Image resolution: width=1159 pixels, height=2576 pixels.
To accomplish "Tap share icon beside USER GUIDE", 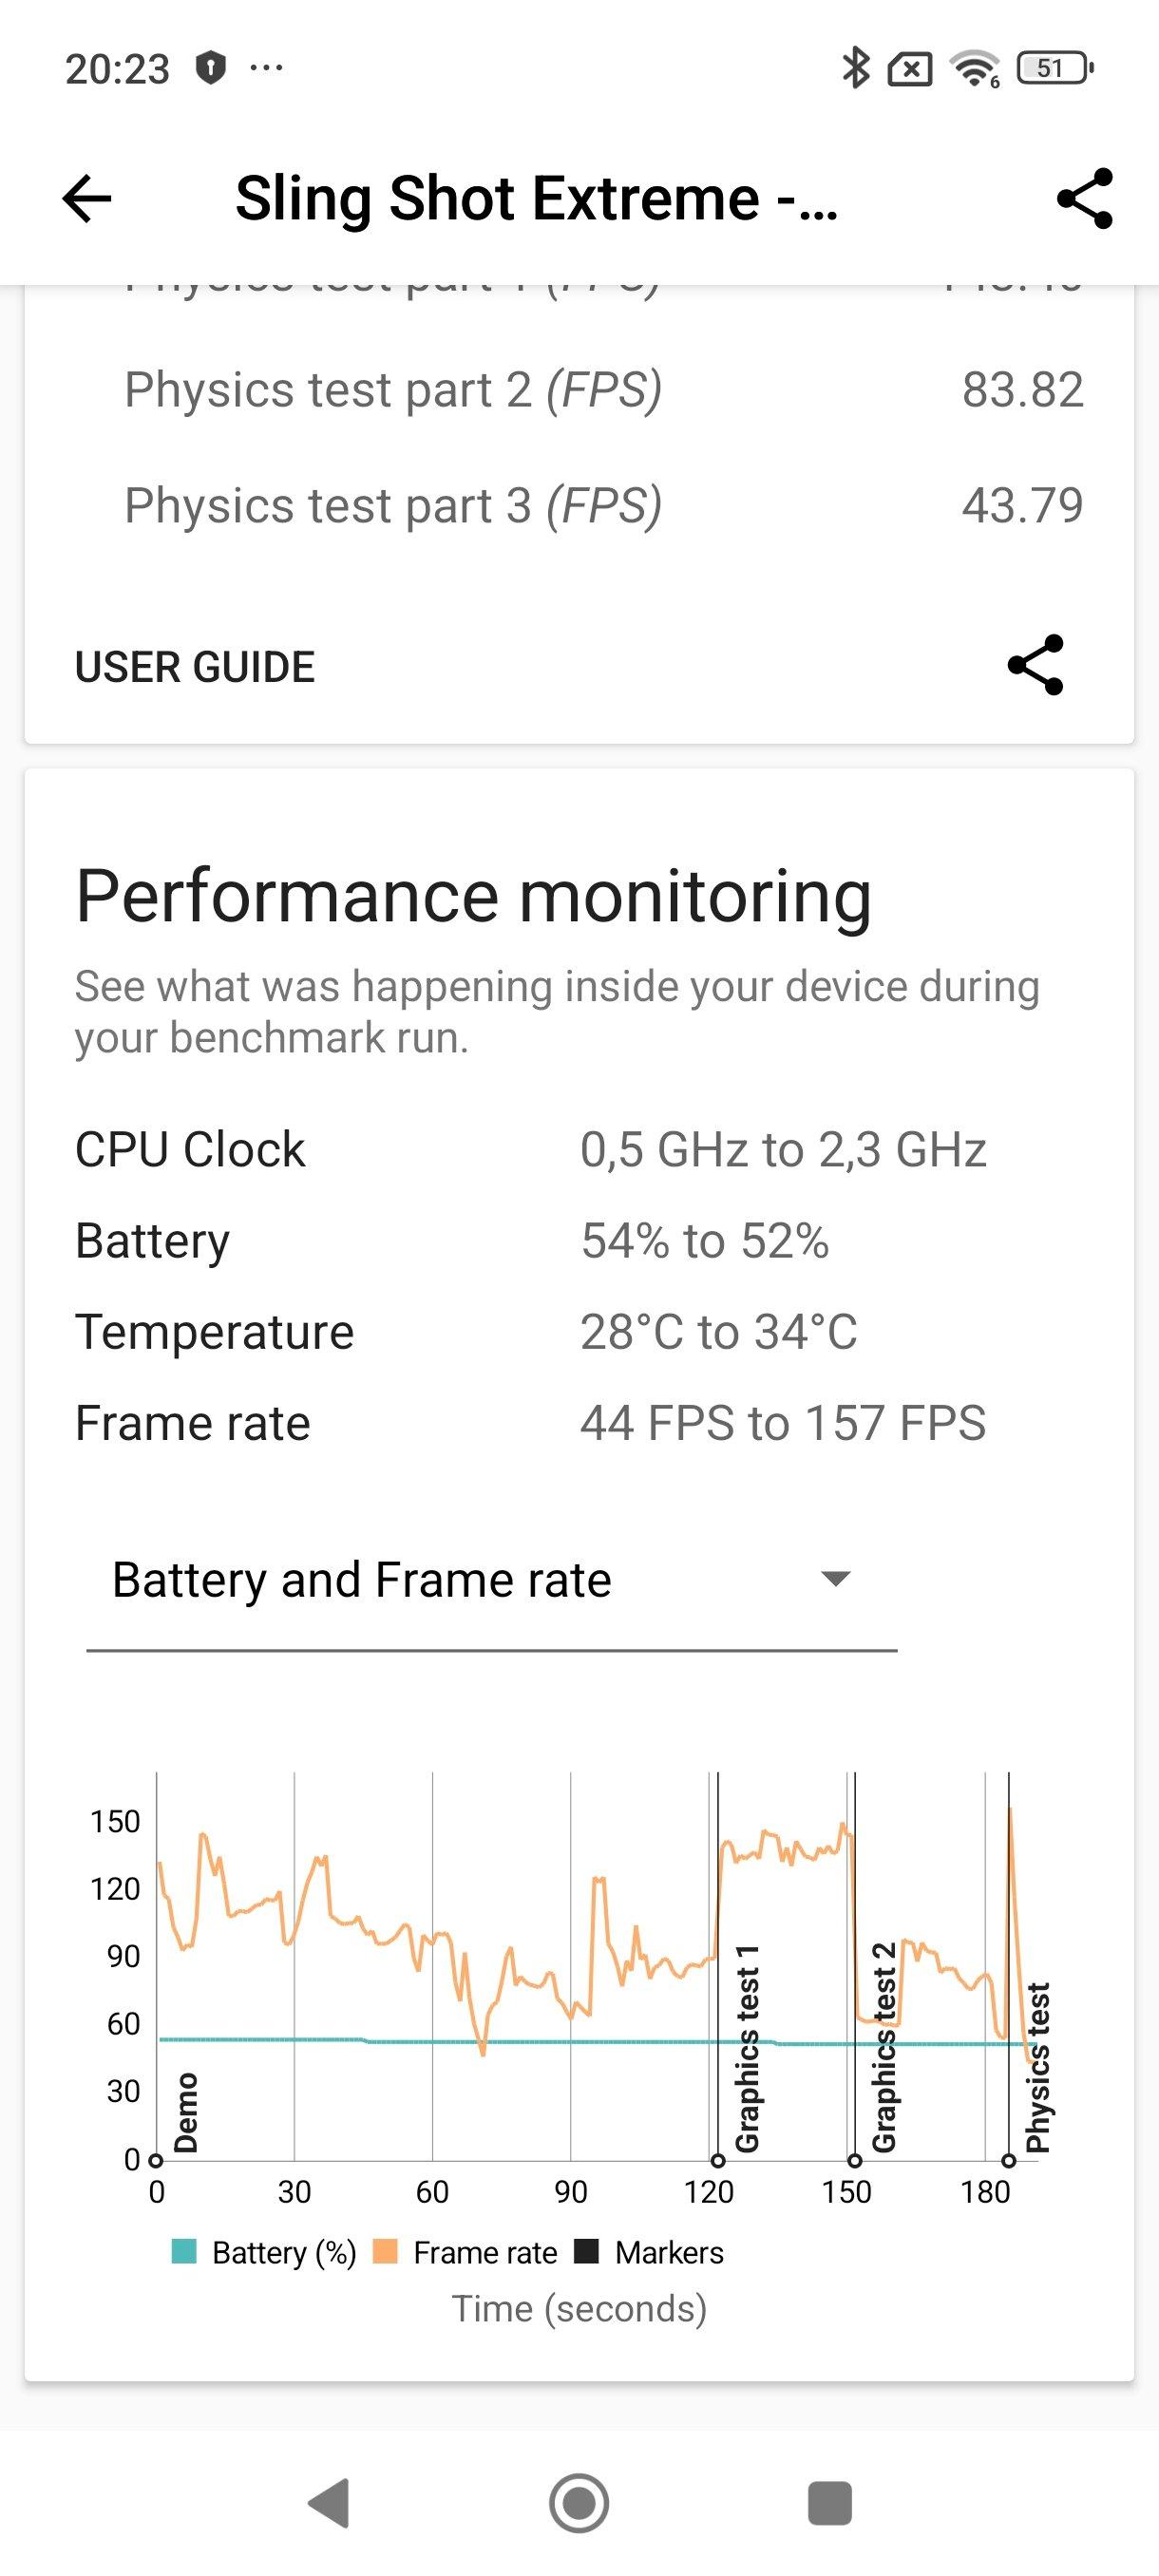I will pyautogui.click(x=1035, y=665).
